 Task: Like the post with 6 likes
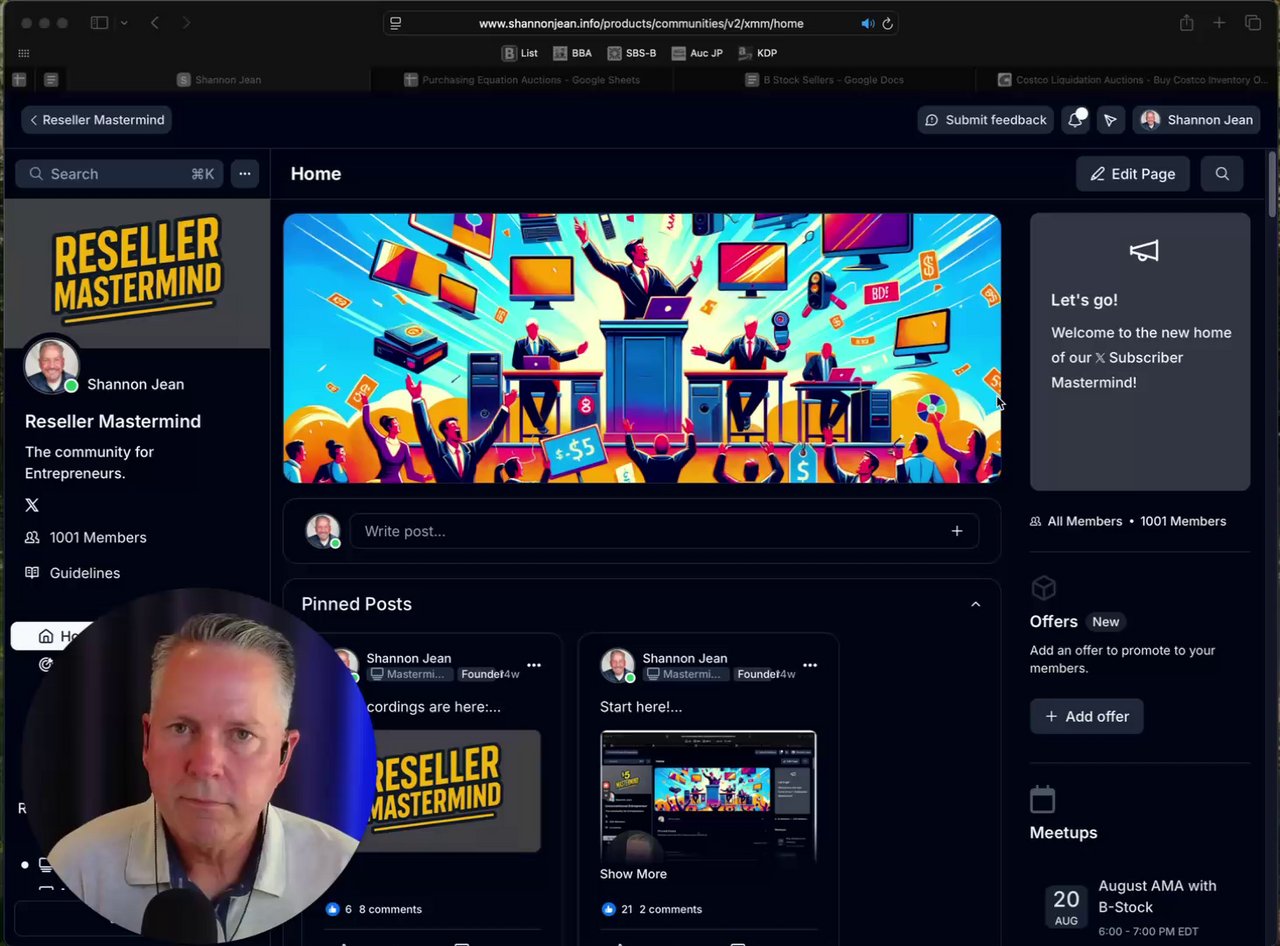pos(333,909)
